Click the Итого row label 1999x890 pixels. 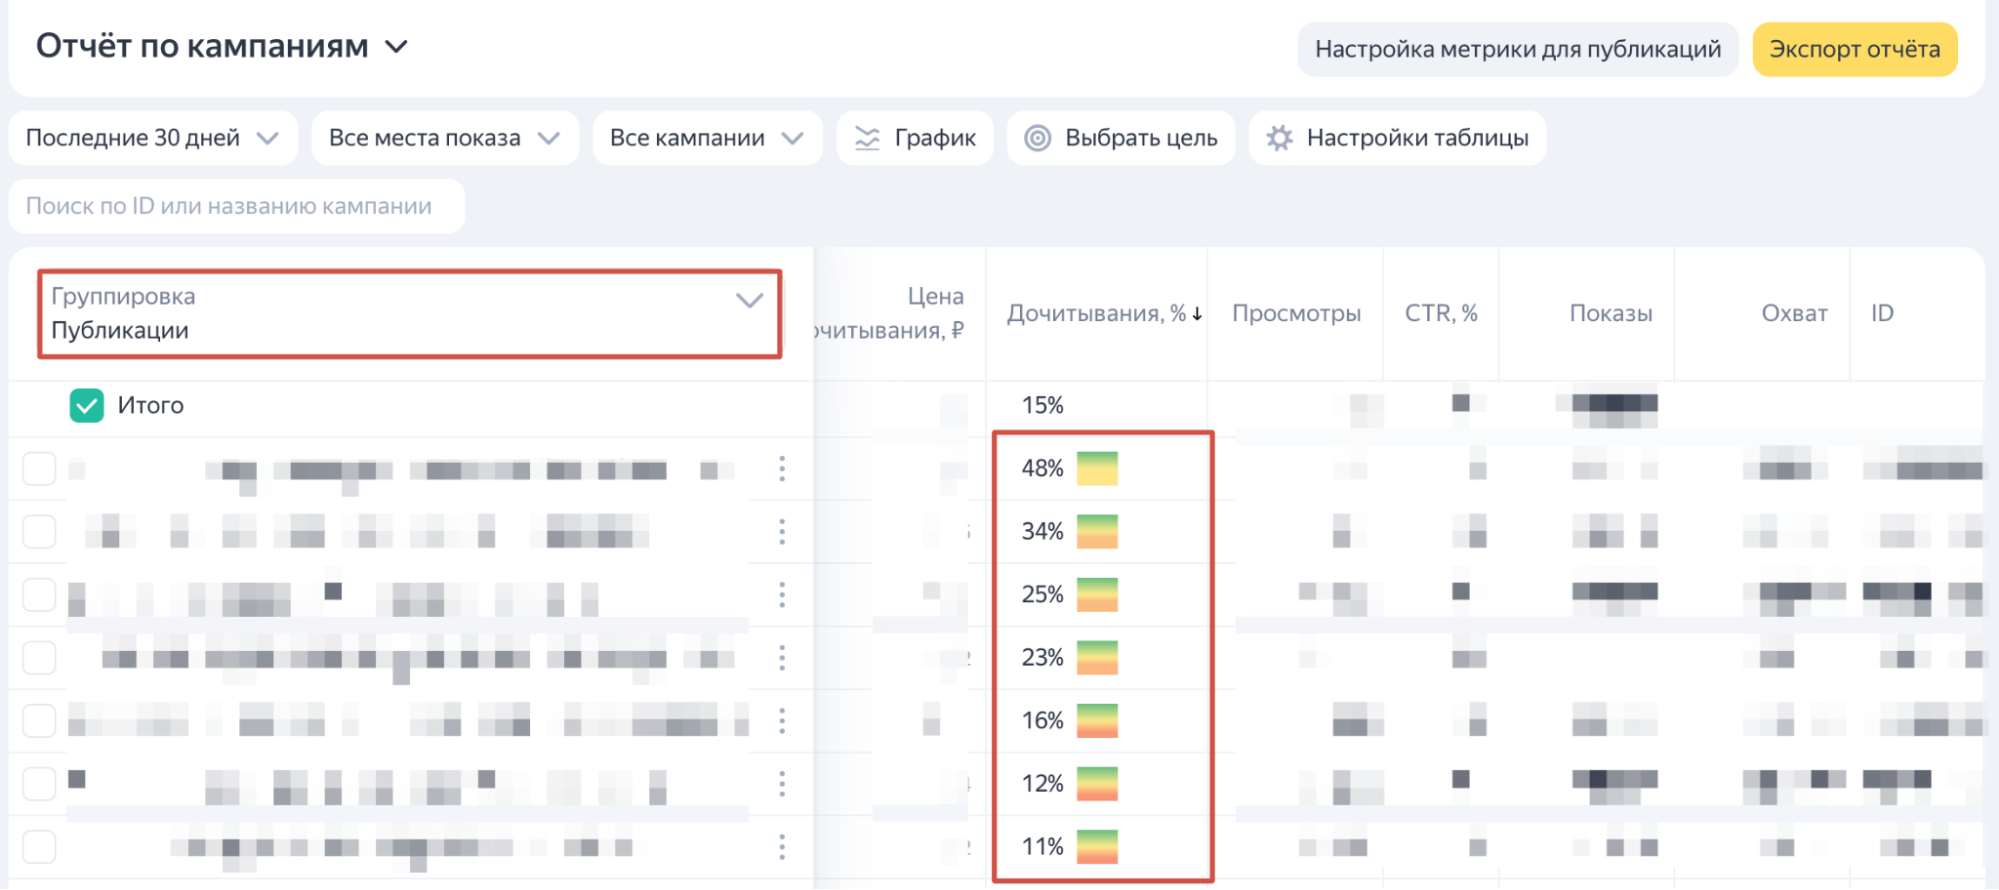click(151, 405)
